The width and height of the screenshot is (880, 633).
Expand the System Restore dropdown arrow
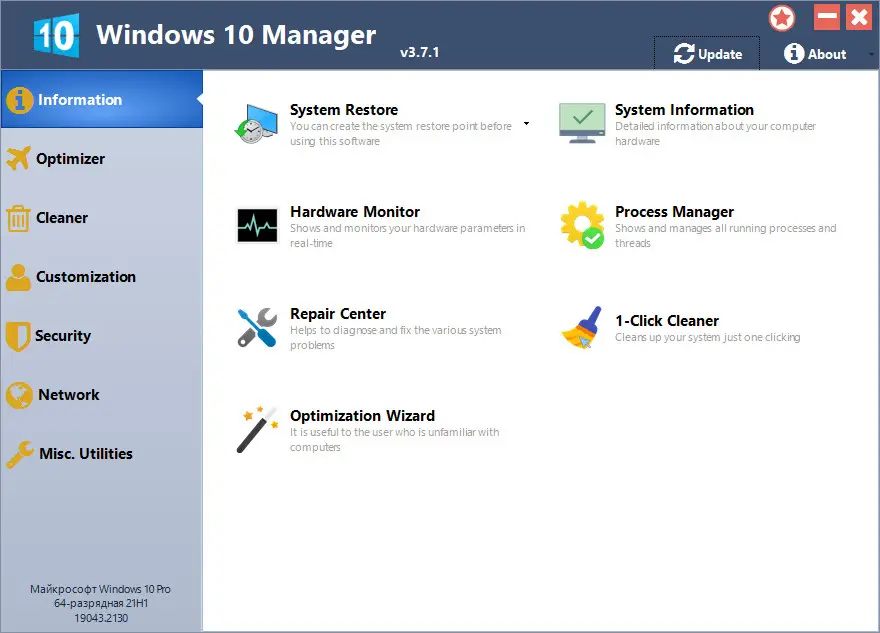tap(526, 123)
